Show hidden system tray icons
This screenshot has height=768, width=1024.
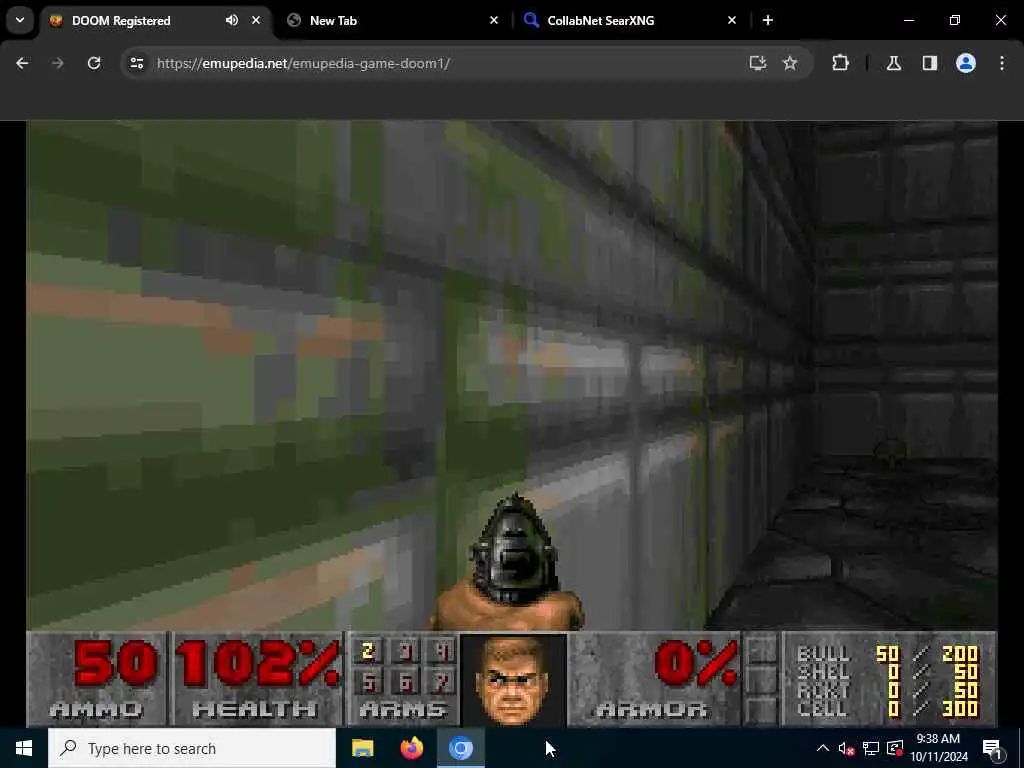point(823,748)
